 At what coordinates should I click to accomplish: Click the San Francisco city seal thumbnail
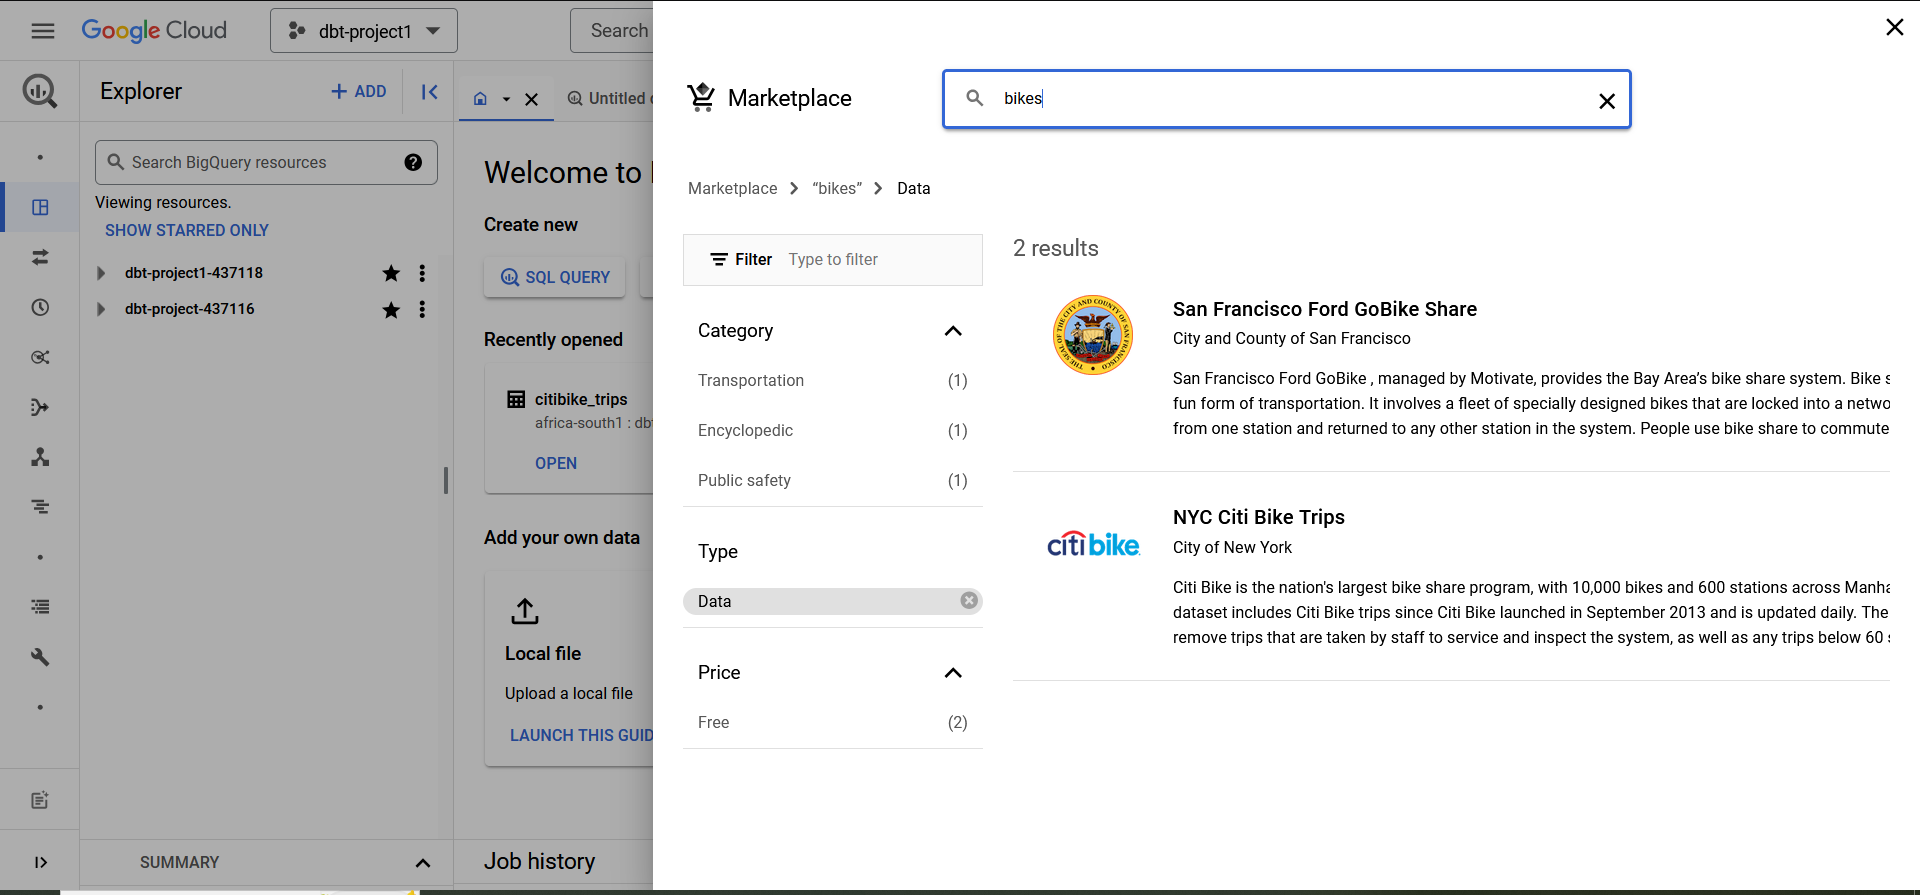pyautogui.click(x=1093, y=335)
